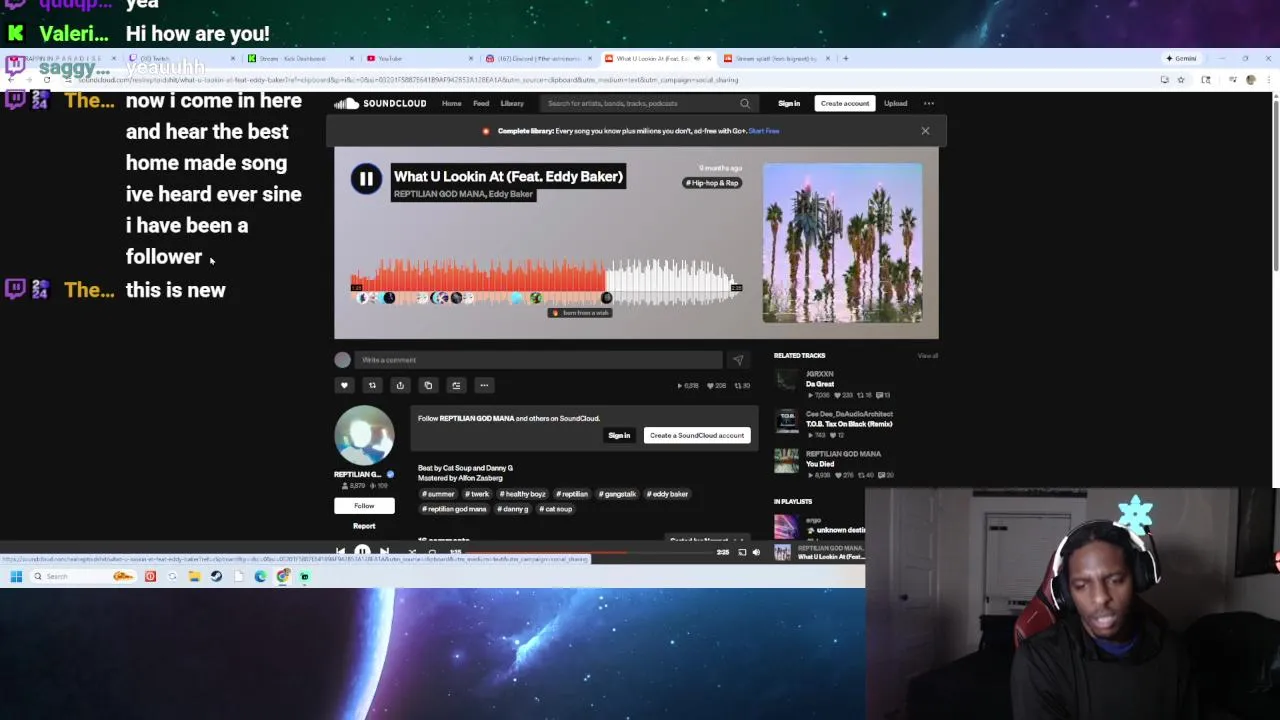Open the #summer tag
1280x720 pixels.
click(x=438, y=494)
